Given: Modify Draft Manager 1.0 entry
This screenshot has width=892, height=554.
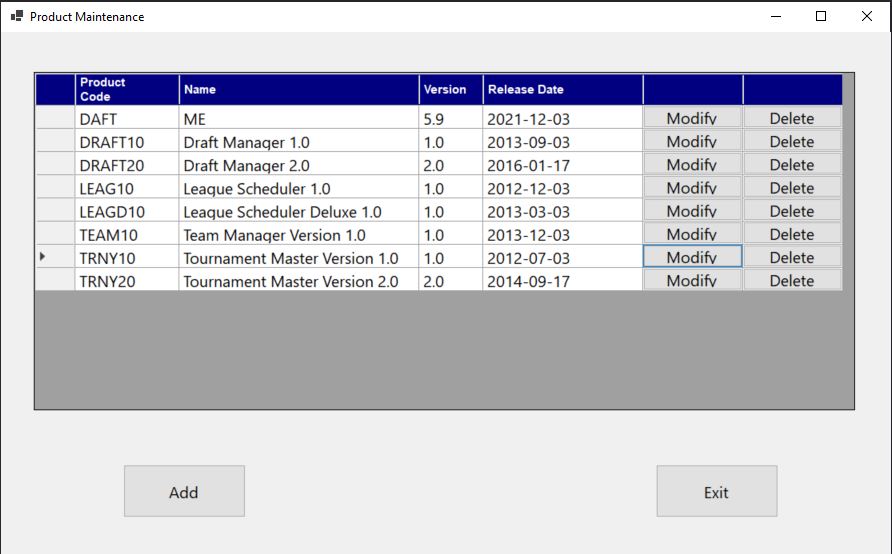Looking at the screenshot, I should tap(692, 141).
